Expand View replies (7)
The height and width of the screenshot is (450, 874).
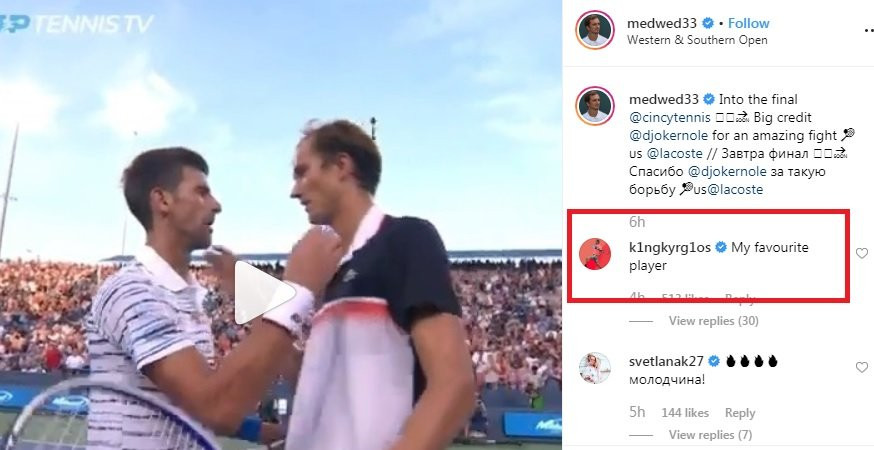tap(710, 434)
